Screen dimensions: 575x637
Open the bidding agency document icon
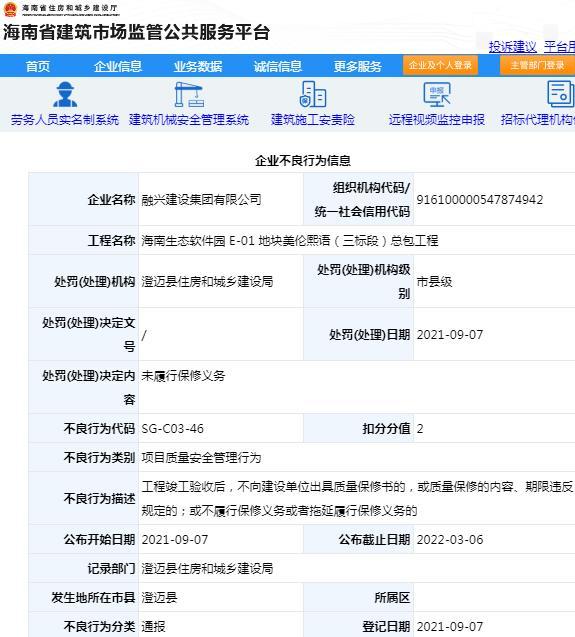click(561, 94)
